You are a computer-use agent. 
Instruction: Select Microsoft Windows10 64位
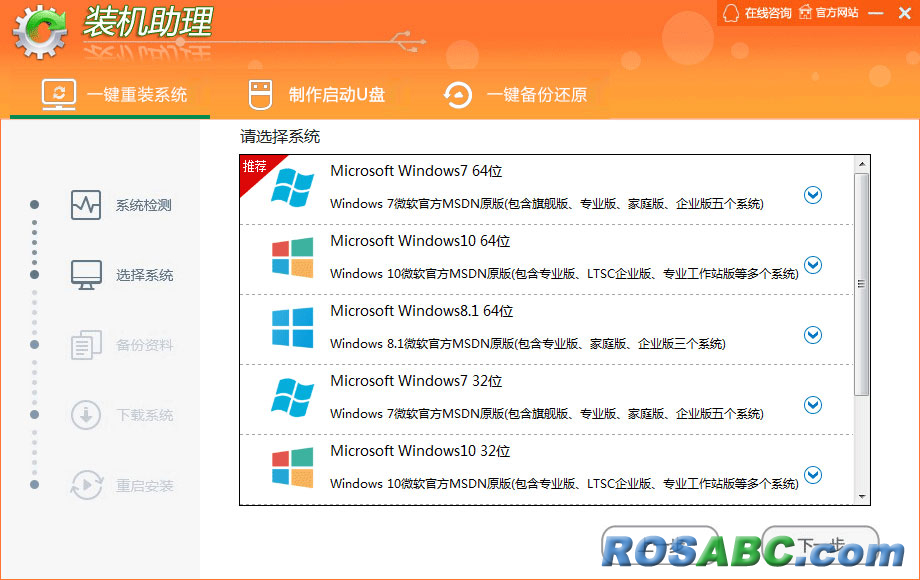tap(420, 240)
